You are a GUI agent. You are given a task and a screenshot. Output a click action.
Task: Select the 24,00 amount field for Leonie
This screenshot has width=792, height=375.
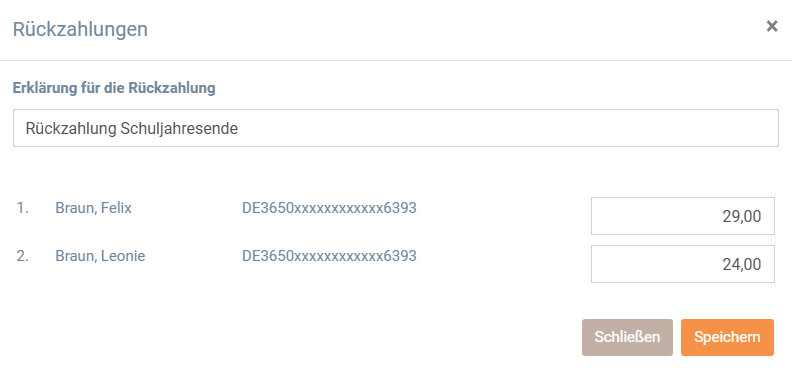[683, 264]
